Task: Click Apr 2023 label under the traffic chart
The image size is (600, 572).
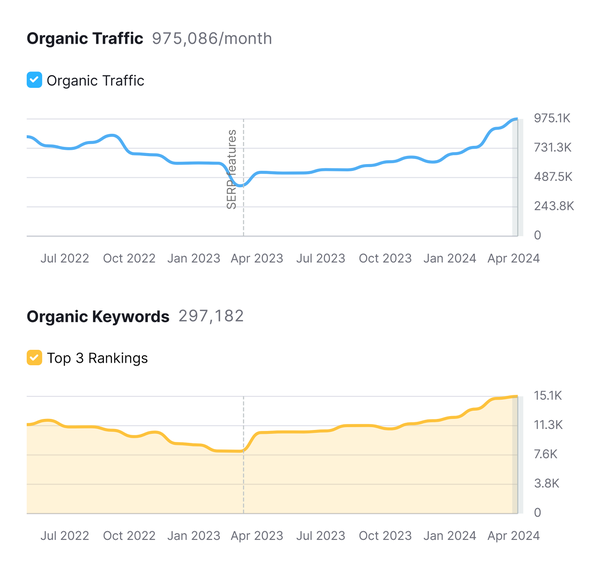Action: (x=257, y=258)
